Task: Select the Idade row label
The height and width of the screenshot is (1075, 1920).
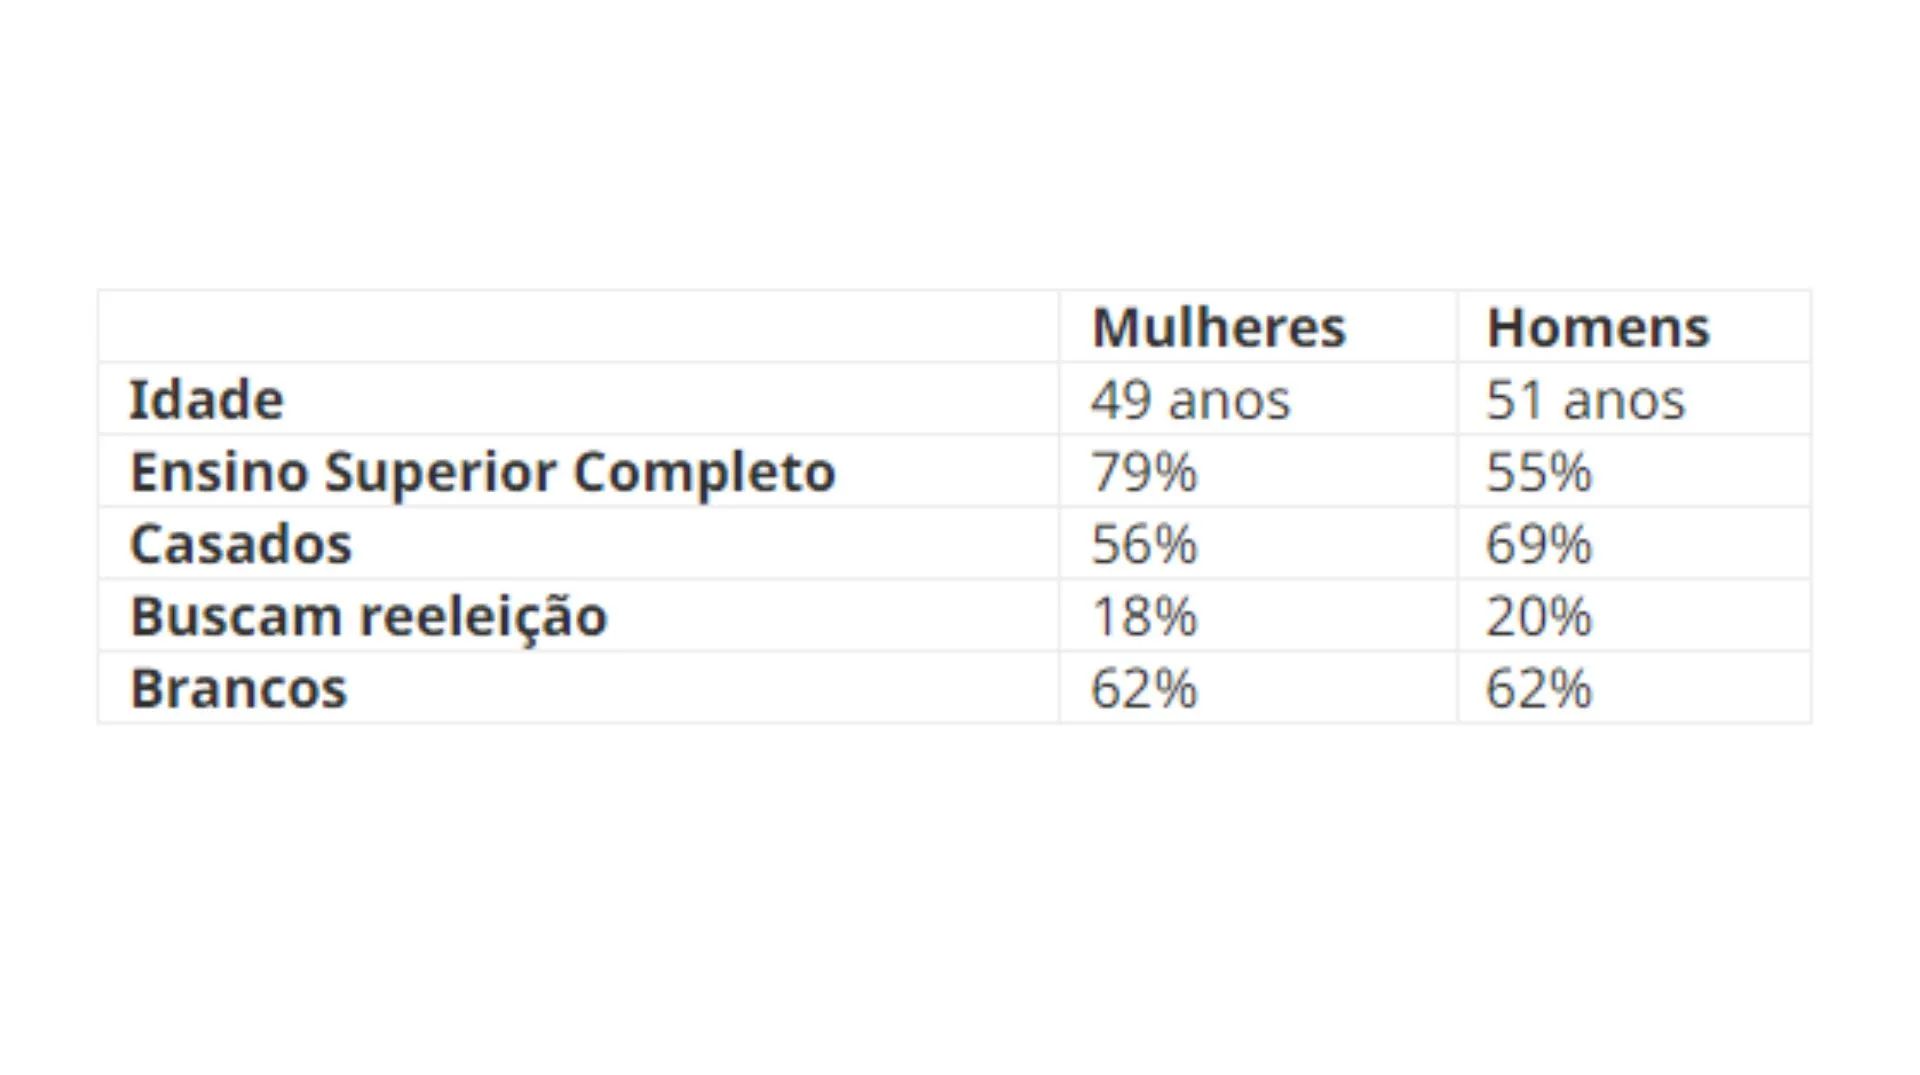Action: (207, 400)
